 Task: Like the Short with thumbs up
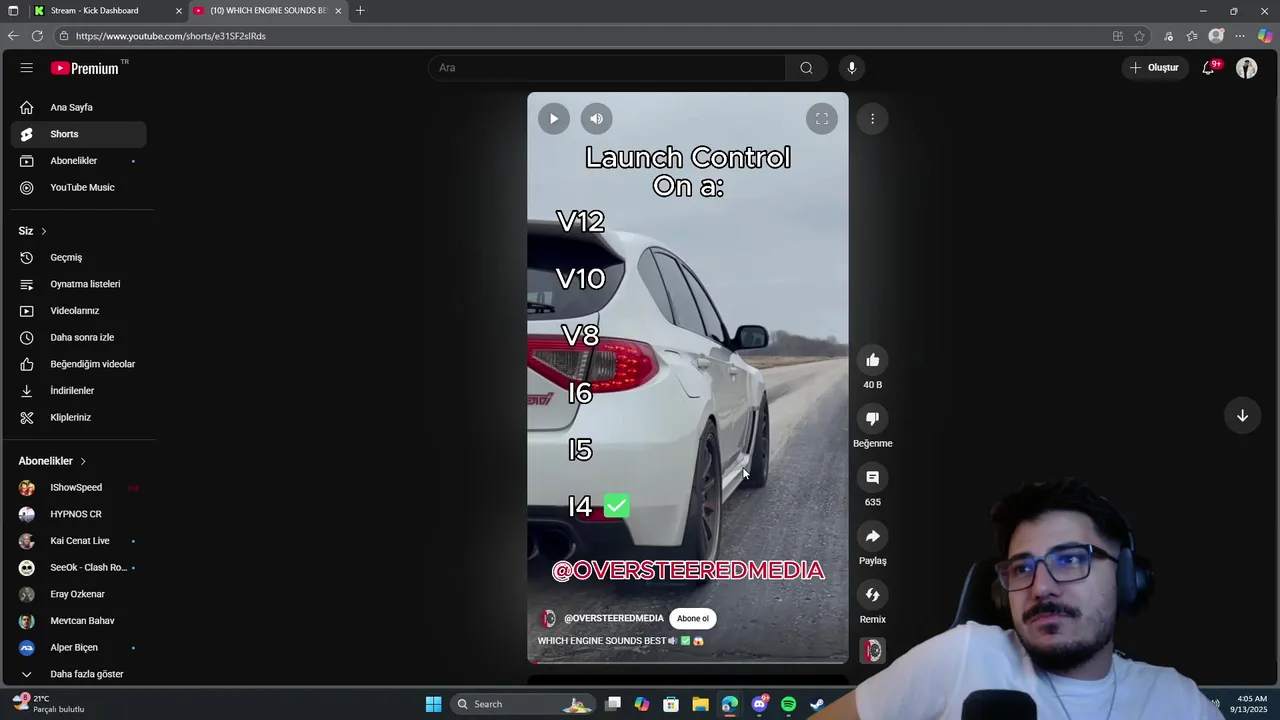click(873, 360)
